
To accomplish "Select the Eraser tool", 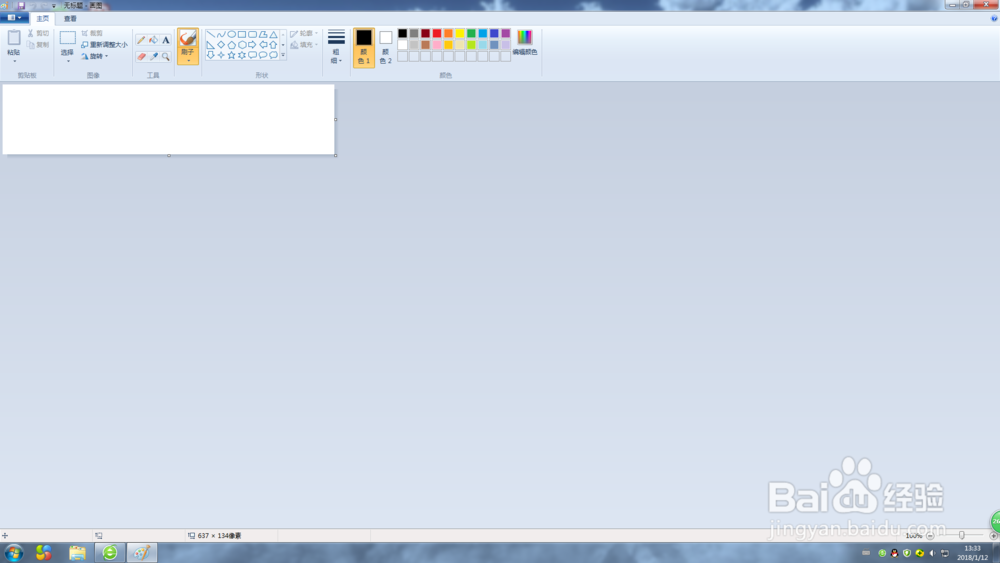I will pyautogui.click(x=141, y=56).
